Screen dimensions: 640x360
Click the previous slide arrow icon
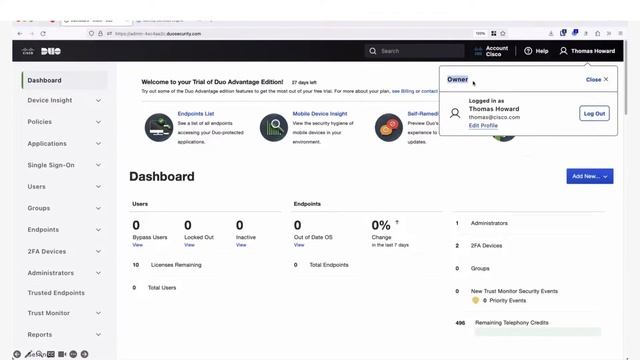tap(17, 354)
